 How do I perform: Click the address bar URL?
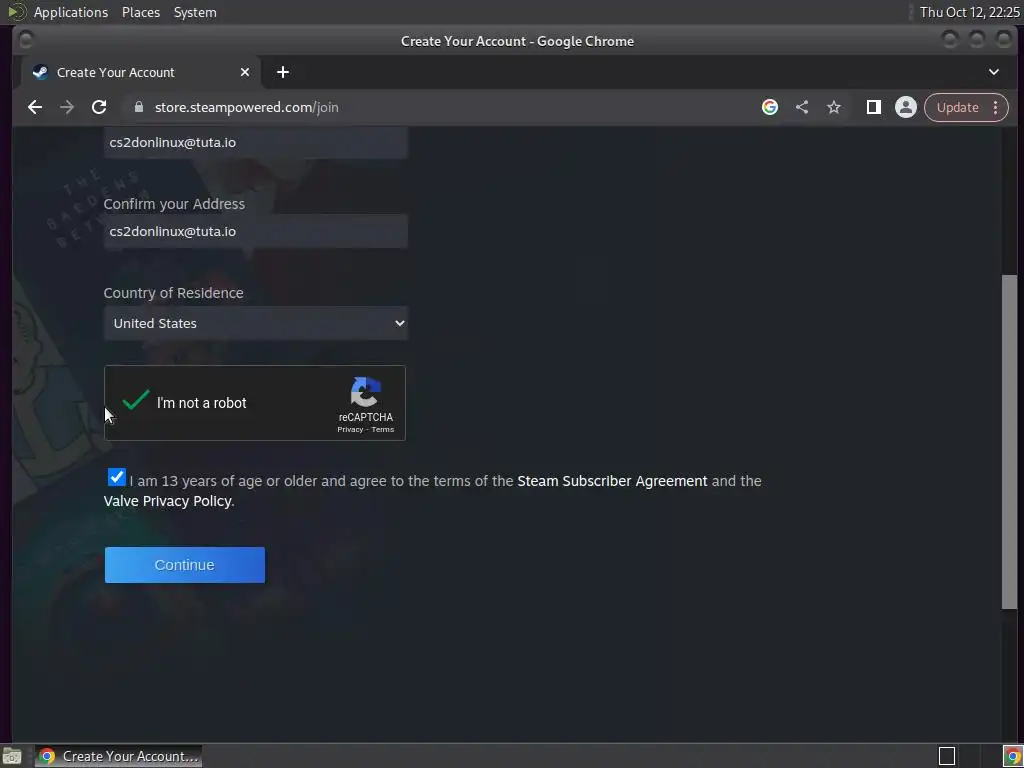[246, 107]
